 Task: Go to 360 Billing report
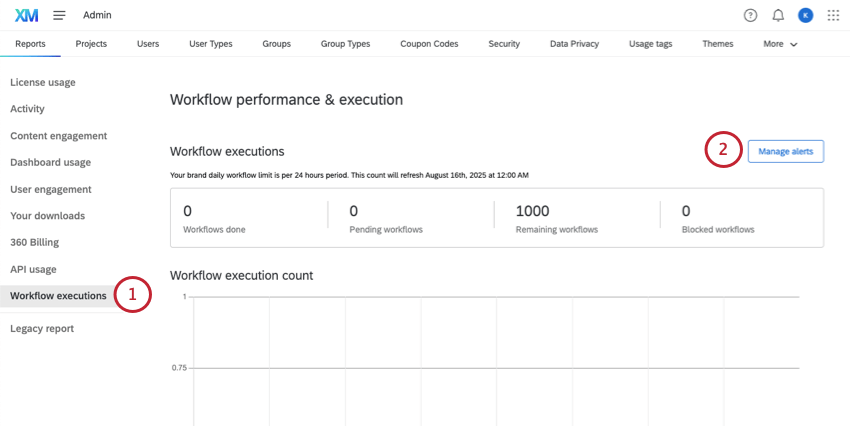[x=36, y=242]
